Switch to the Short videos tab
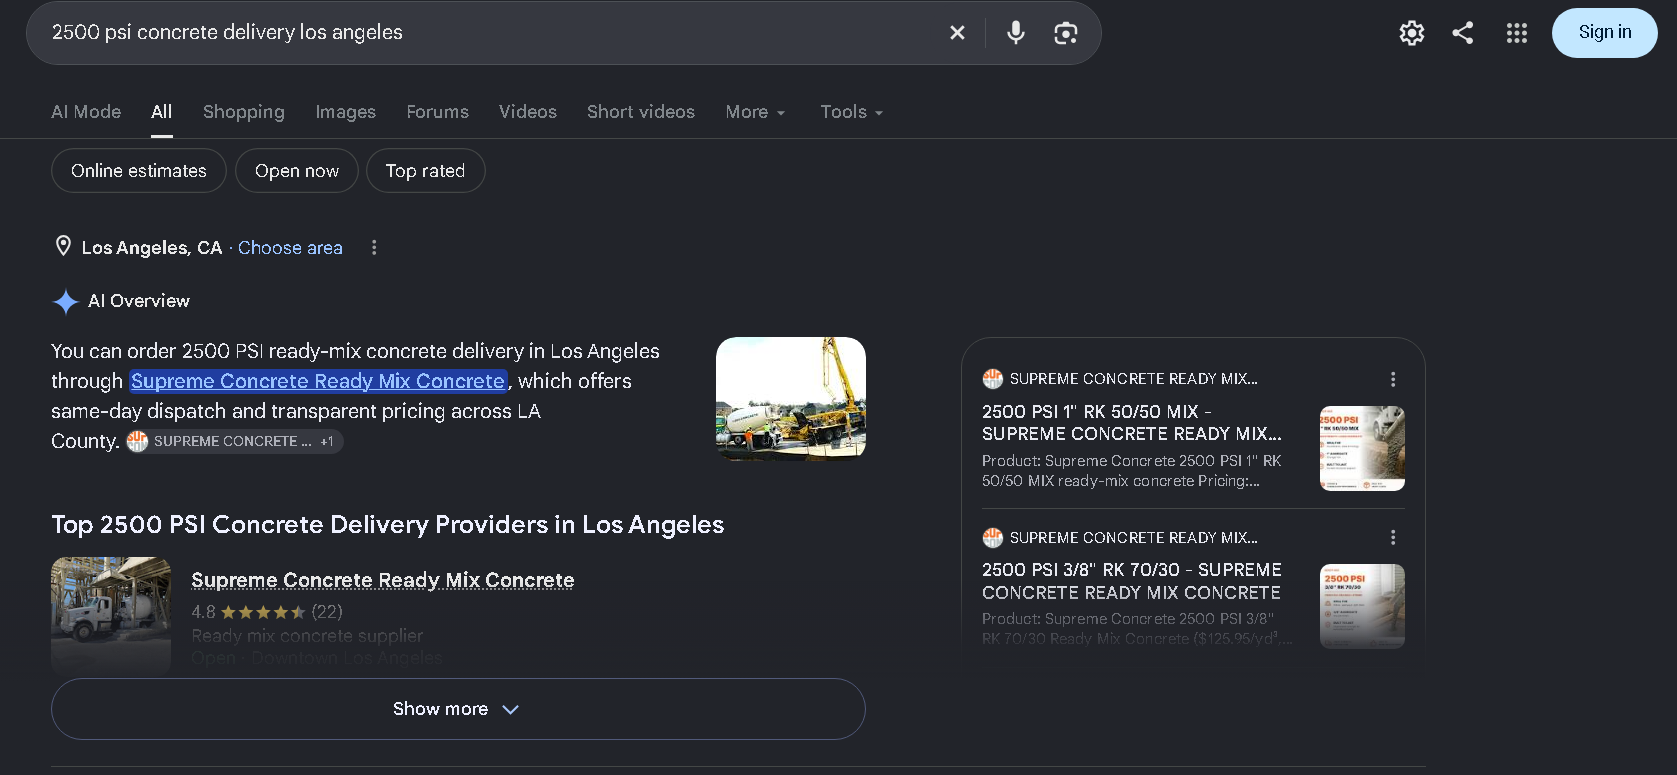Image resolution: width=1677 pixels, height=775 pixels. click(x=641, y=112)
